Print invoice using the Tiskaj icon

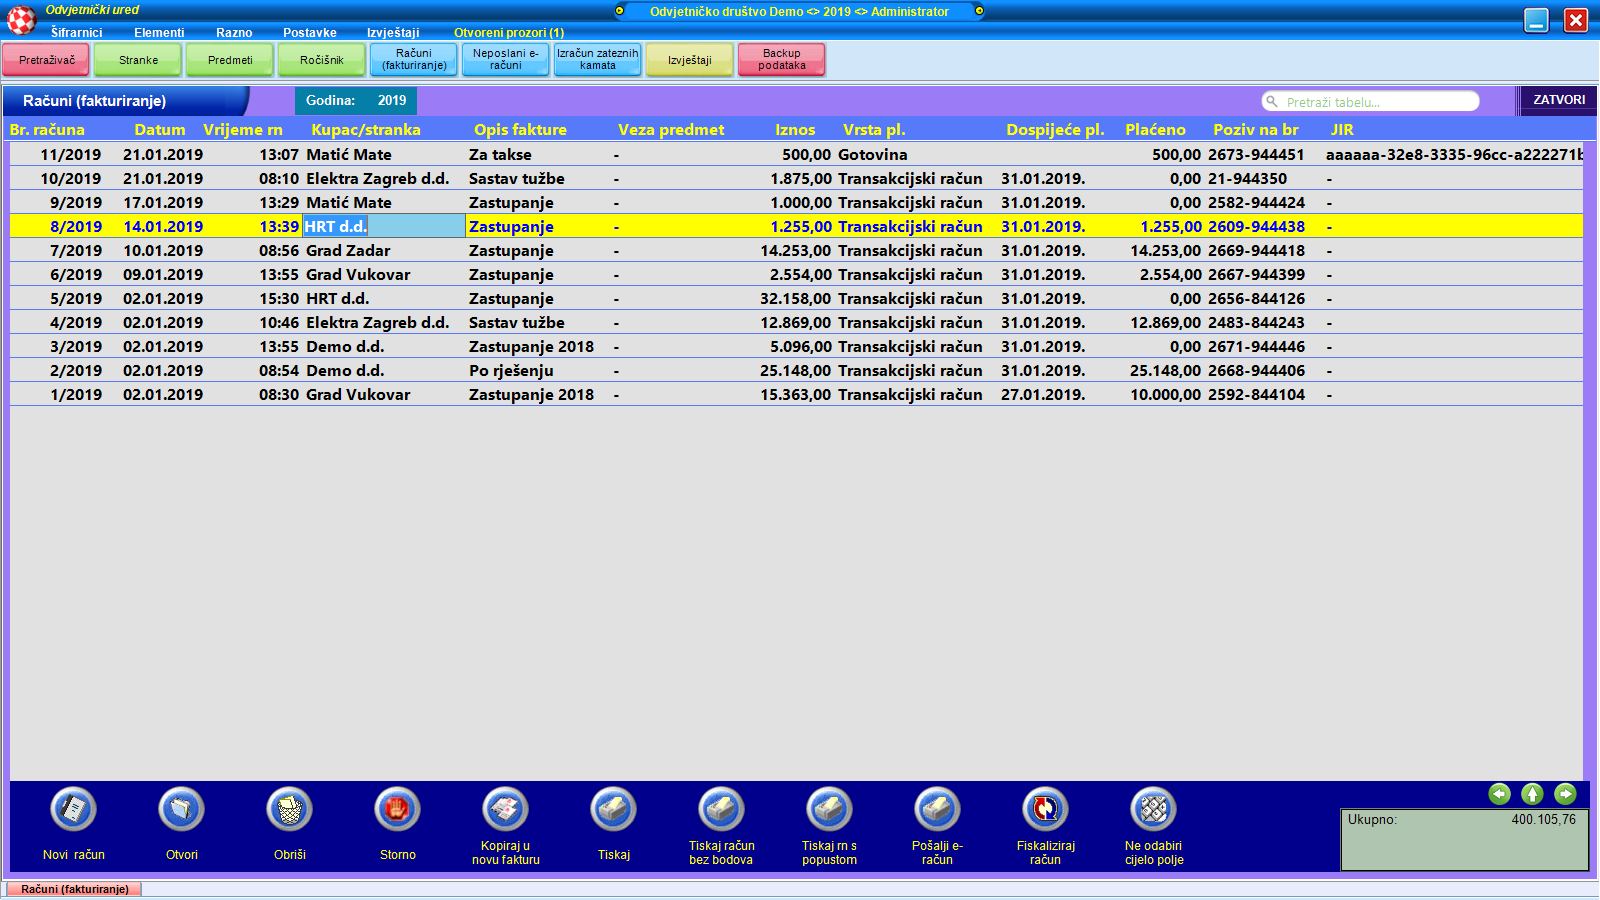613,810
